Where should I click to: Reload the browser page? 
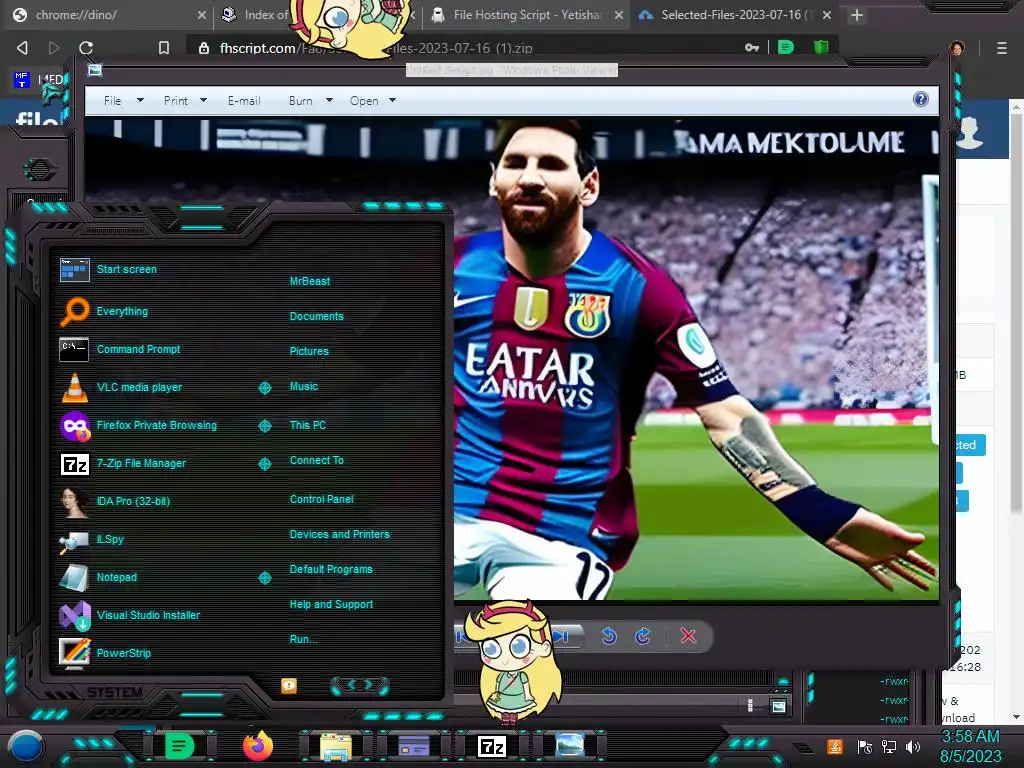pos(86,48)
